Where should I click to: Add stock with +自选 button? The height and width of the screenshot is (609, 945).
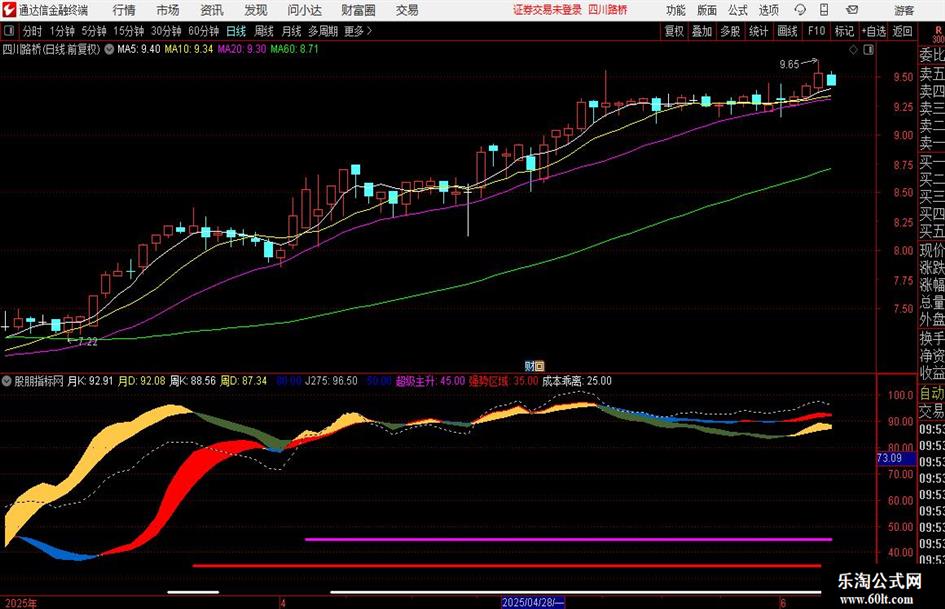coord(874,31)
